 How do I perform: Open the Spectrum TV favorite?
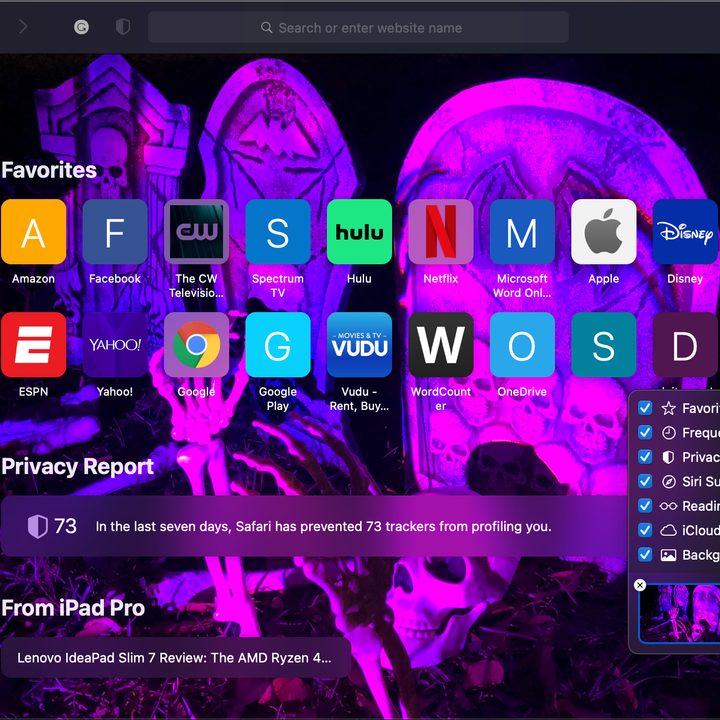(278, 232)
